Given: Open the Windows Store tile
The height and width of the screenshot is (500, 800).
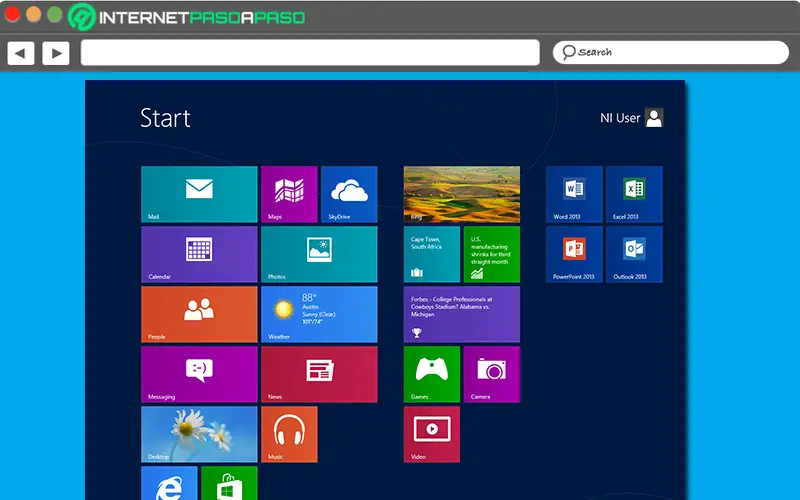Looking at the screenshot, I should click(229, 483).
